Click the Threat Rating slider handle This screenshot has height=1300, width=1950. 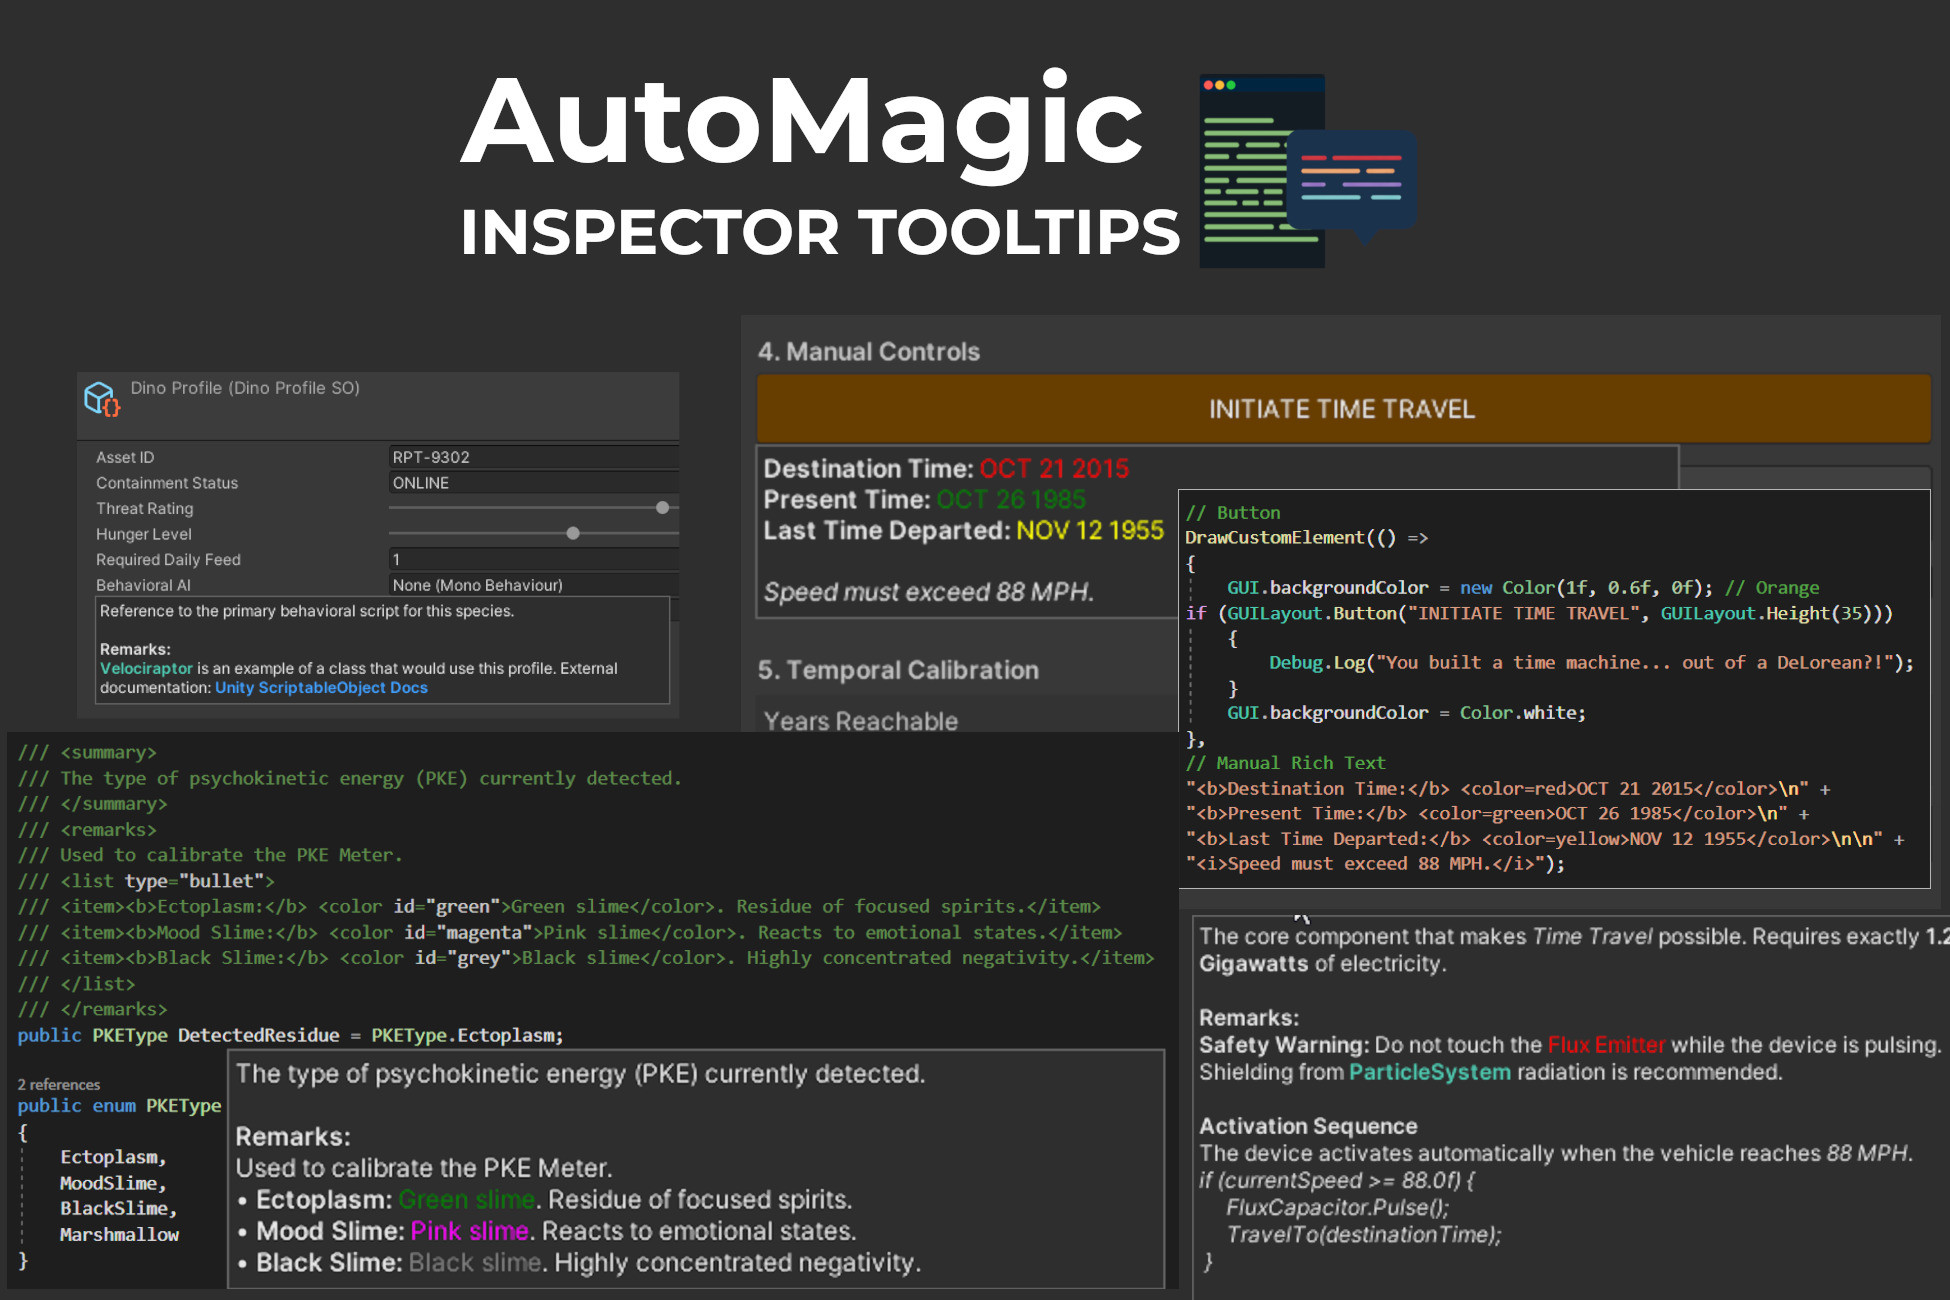pyautogui.click(x=662, y=508)
